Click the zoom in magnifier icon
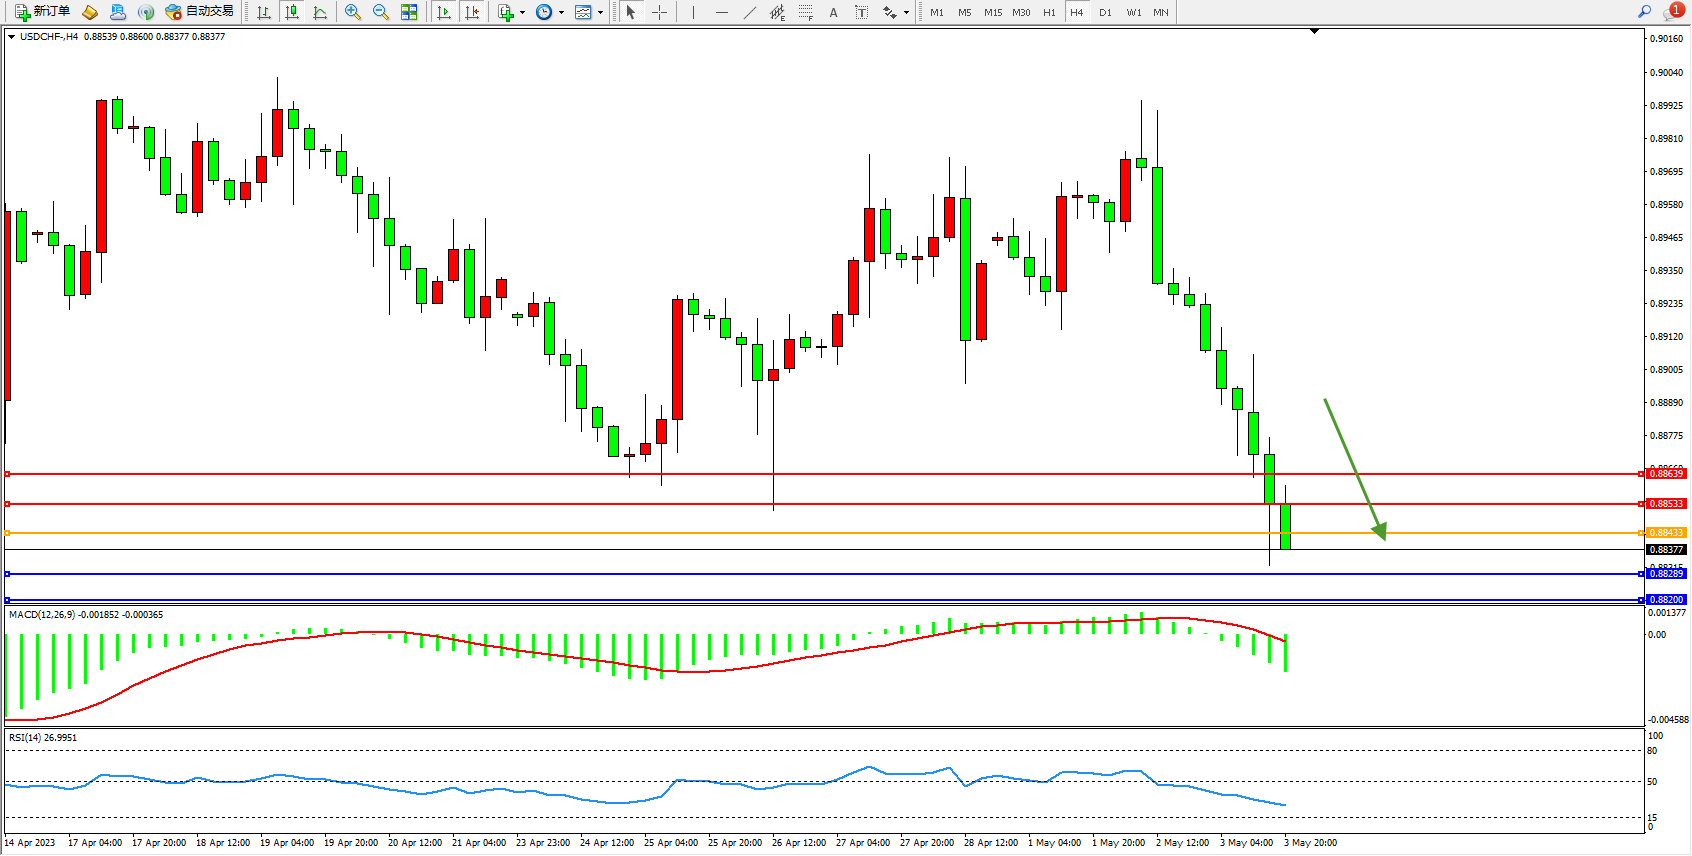 coord(353,12)
